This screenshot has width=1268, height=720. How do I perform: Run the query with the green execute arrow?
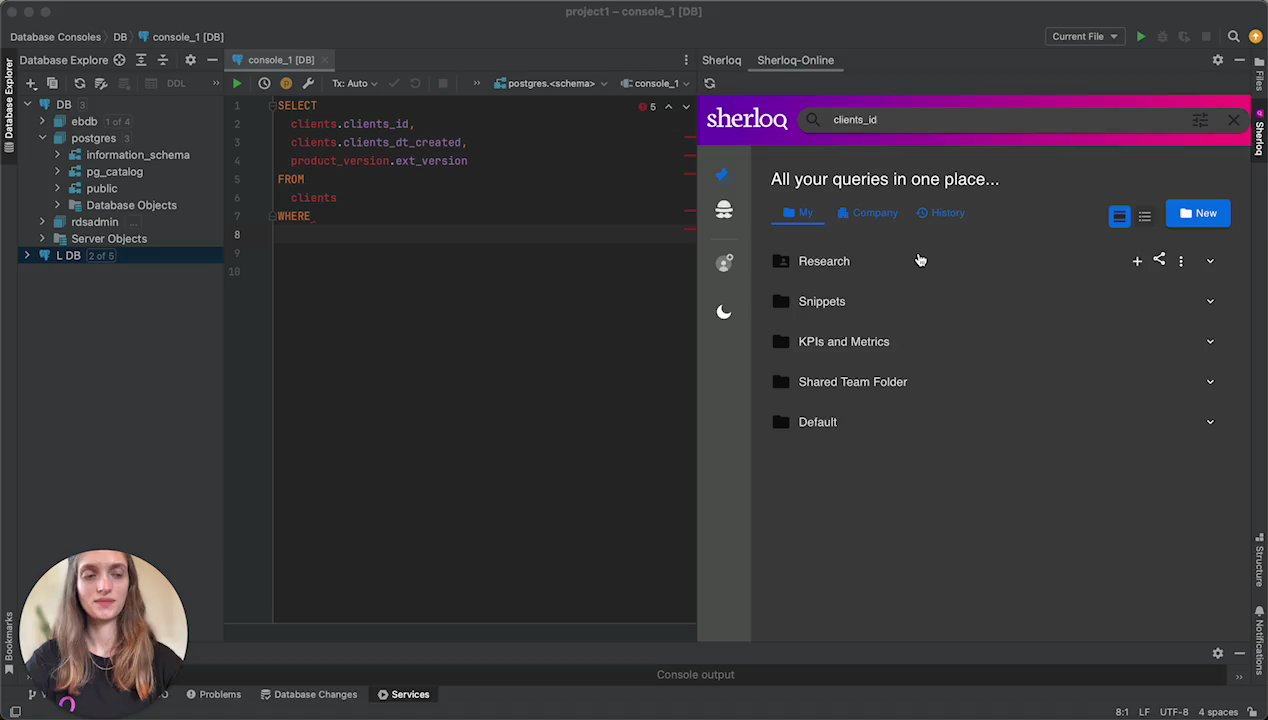pos(237,84)
